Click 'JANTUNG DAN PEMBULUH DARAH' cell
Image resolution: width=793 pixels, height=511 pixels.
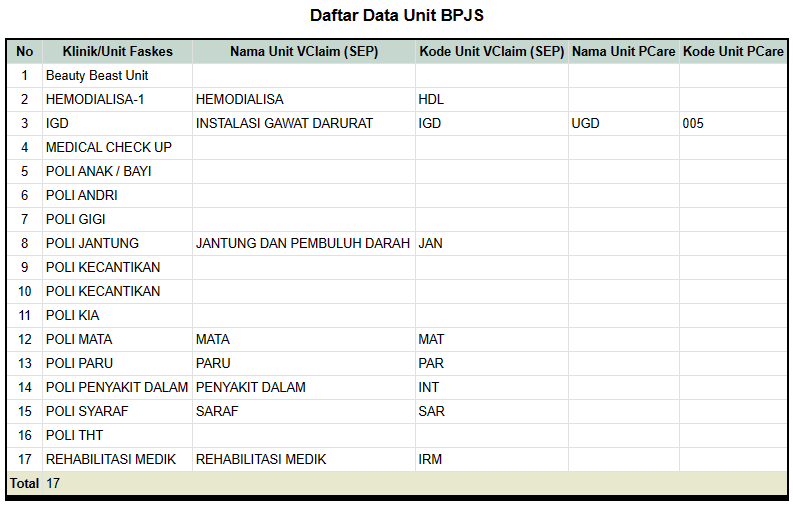(x=303, y=243)
